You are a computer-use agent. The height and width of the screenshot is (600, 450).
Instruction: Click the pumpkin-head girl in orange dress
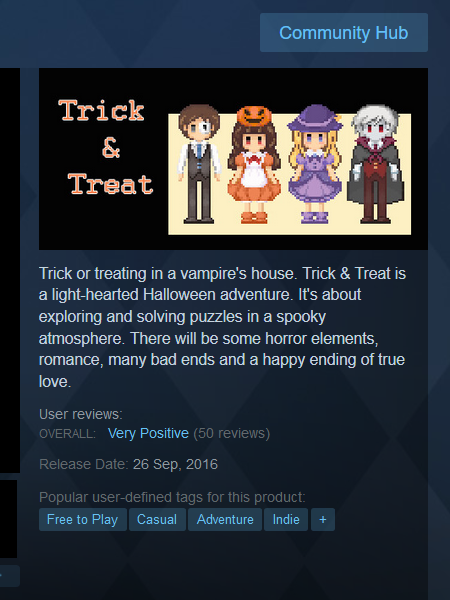(x=254, y=165)
